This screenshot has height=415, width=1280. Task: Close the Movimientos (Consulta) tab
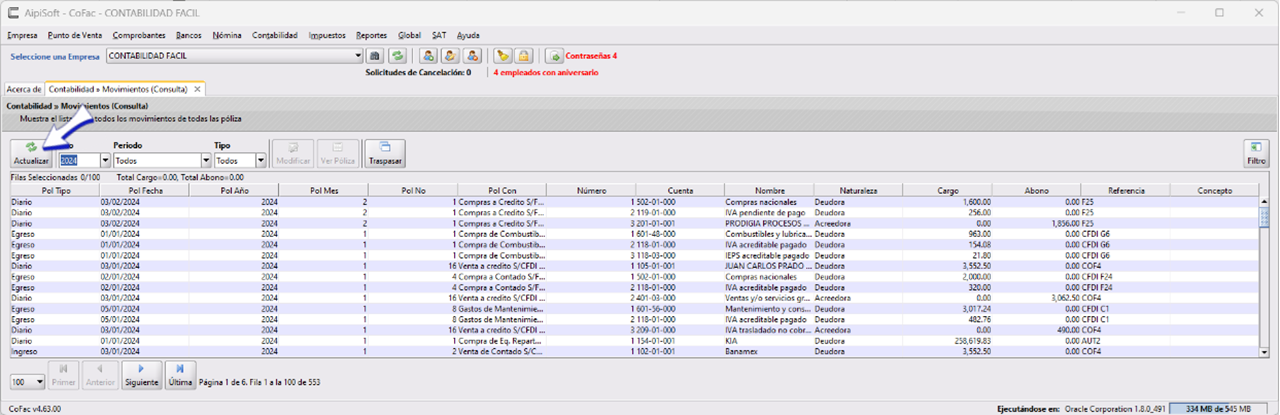tap(197, 89)
